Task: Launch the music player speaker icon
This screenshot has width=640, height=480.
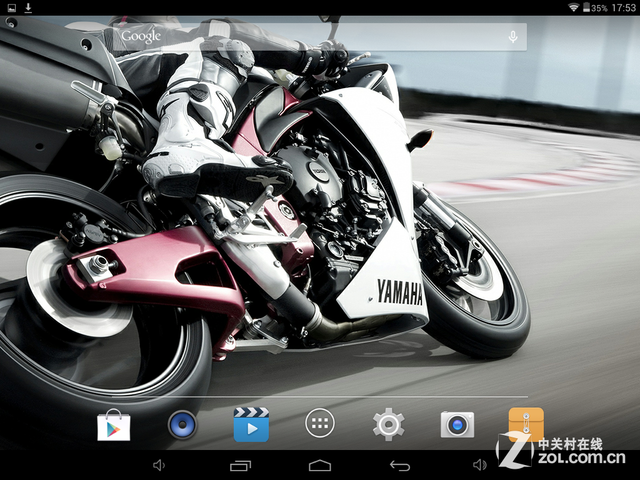Action: (182, 424)
